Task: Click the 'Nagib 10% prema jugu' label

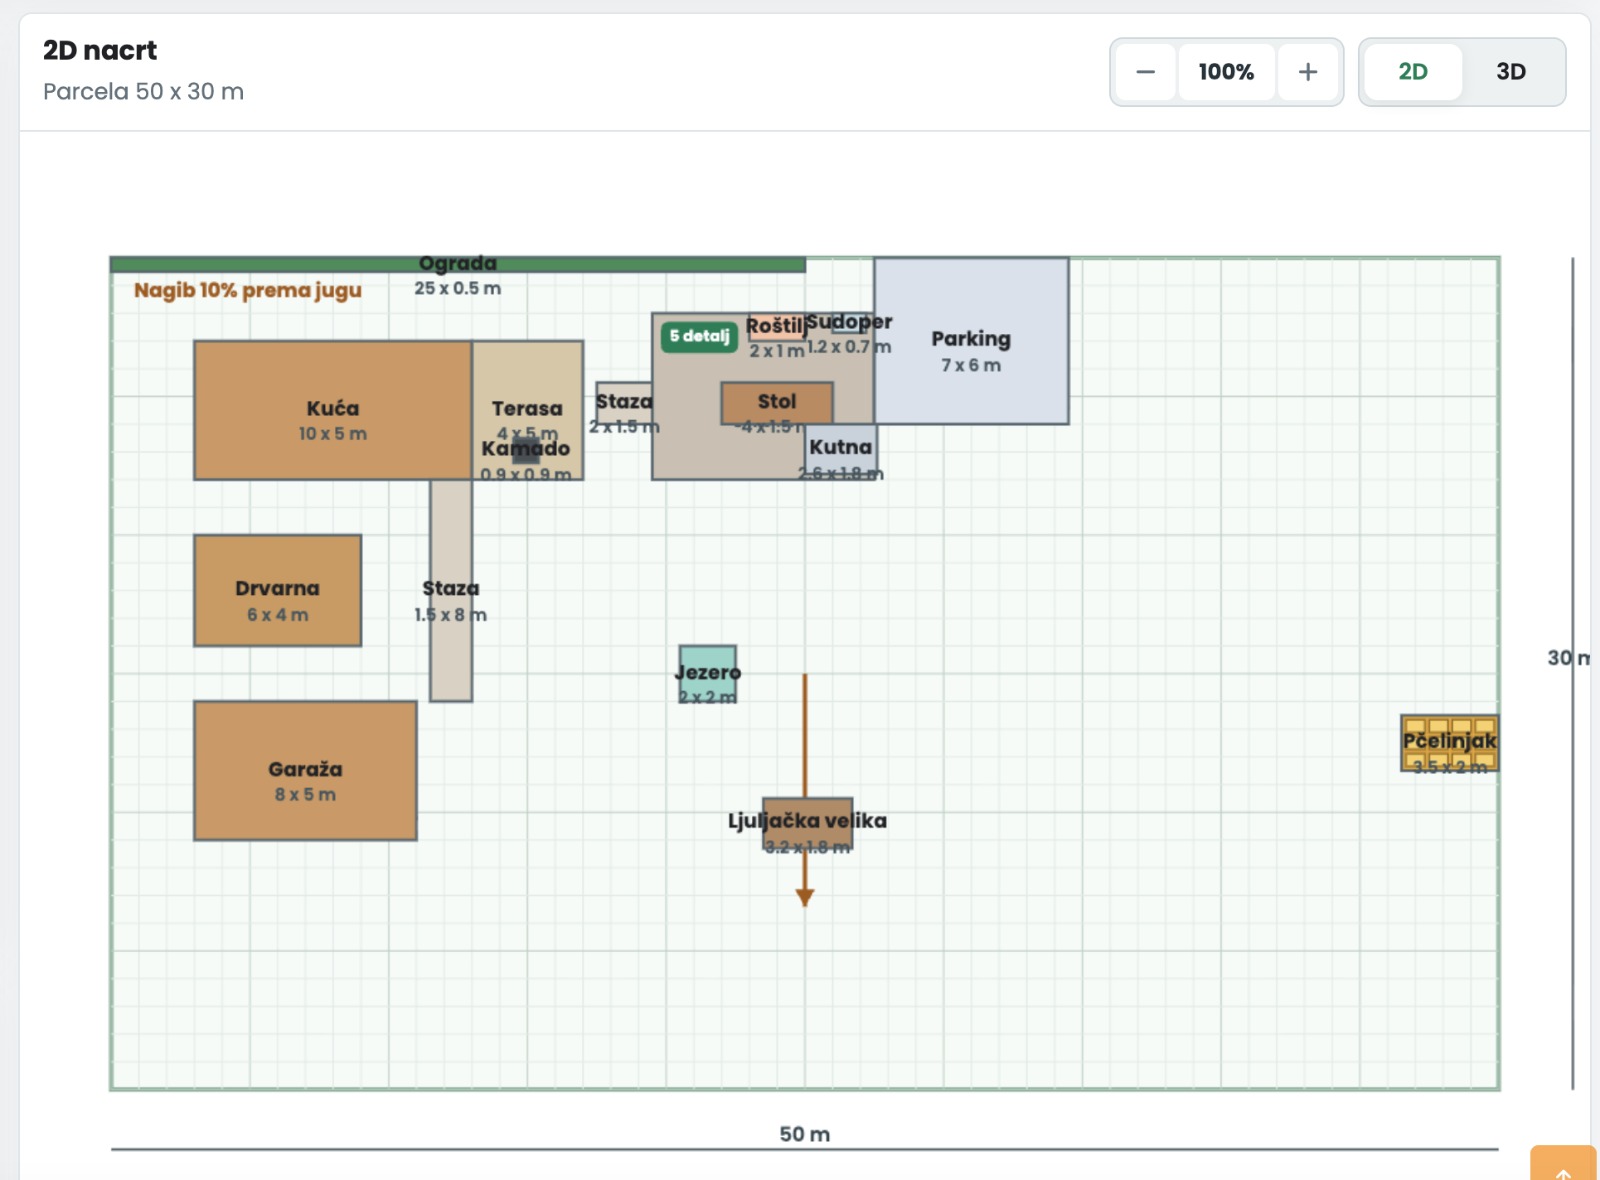Action: (248, 290)
